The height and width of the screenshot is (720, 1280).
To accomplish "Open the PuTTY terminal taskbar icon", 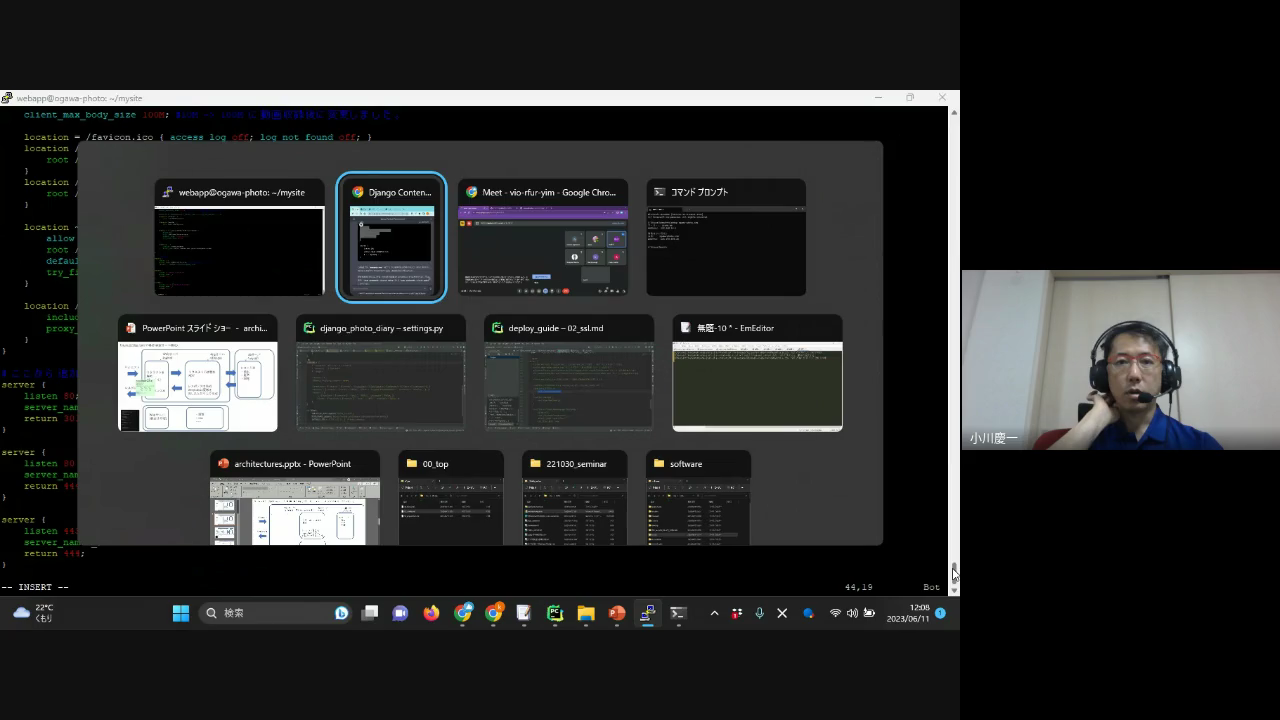I will click(x=648, y=613).
